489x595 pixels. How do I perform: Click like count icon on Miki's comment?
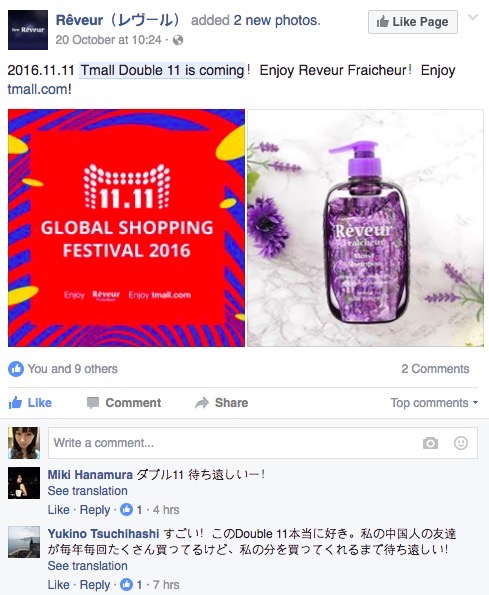click(126, 510)
